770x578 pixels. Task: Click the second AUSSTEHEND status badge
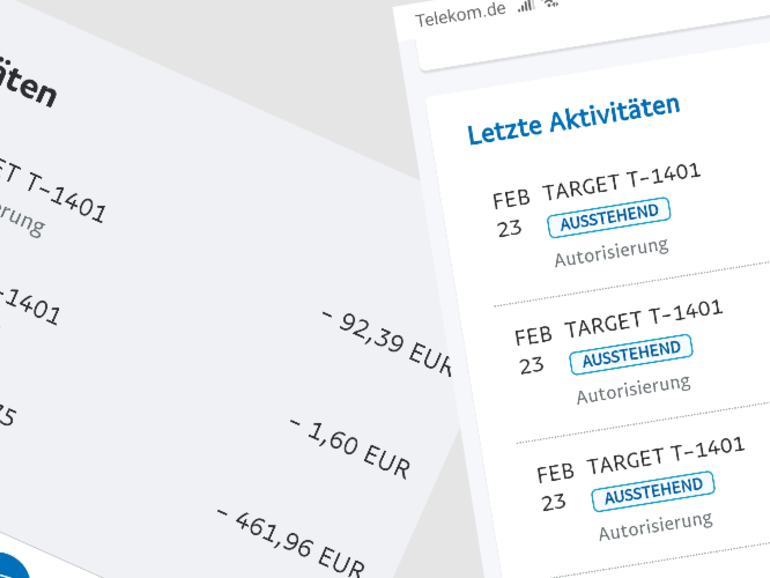coord(631,353)
